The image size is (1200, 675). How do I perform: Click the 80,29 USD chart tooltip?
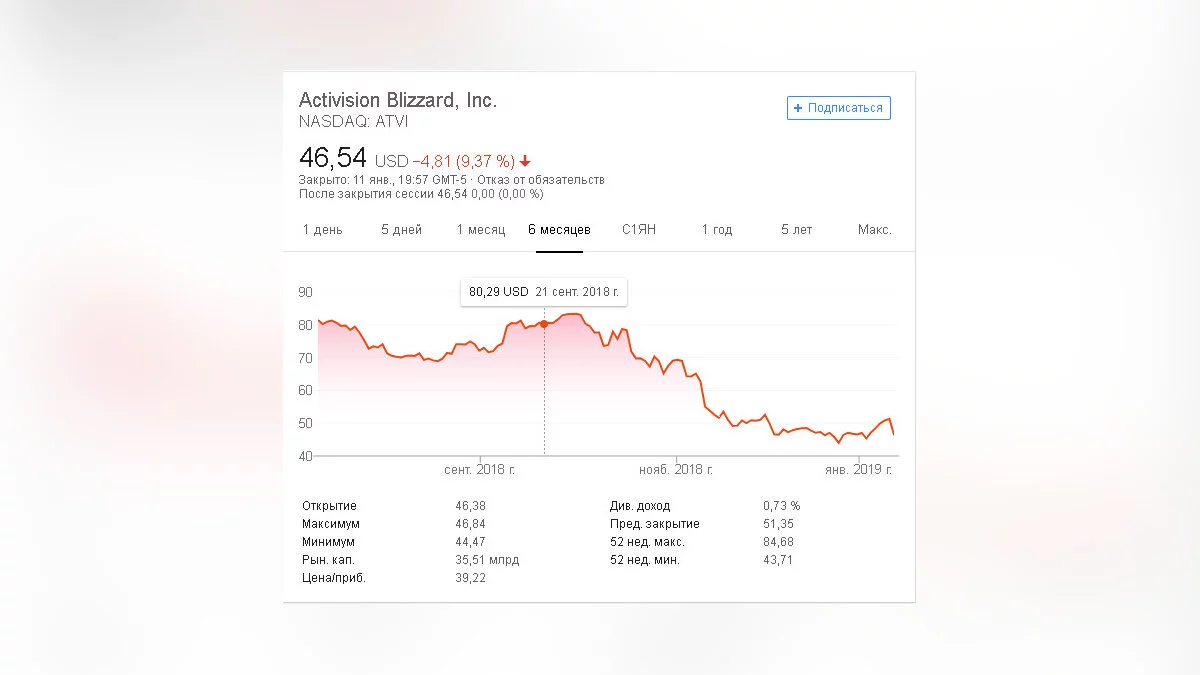[x=544, y=292]
